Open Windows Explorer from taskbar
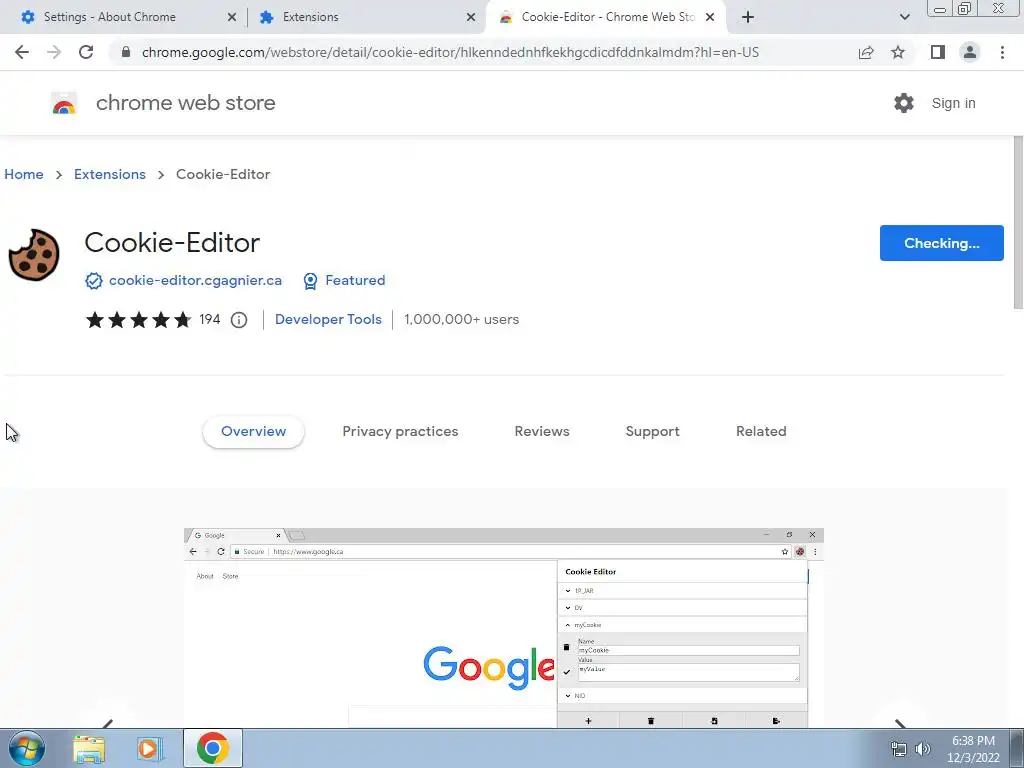Screen dimensions: 1024x768 (x=89, y=748)
